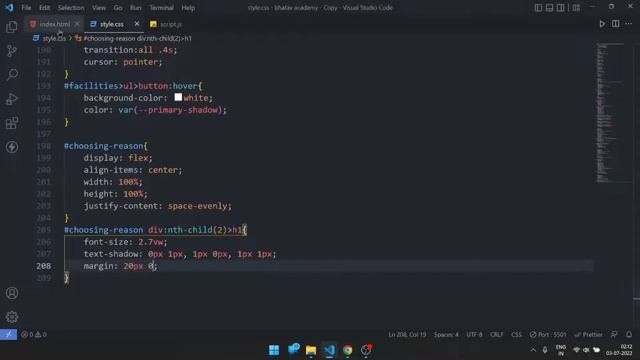The height and width of the screenshot is (360, 640).
Task: Open the Go menu
Action: click(x=118, y=8)
